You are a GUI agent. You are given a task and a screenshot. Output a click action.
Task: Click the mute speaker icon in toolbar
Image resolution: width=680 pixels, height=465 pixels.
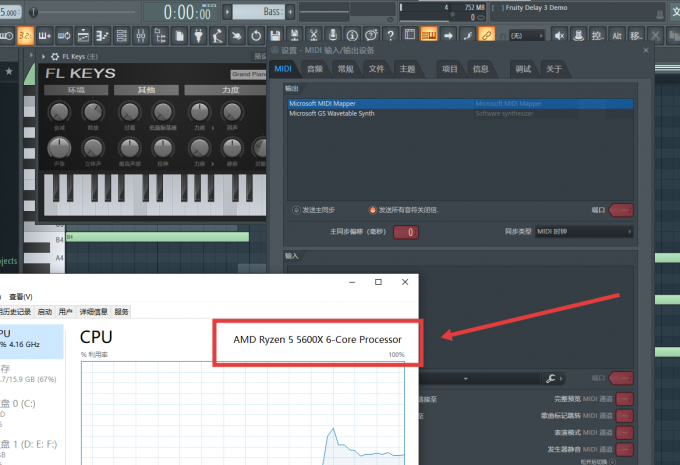(559, 35)
